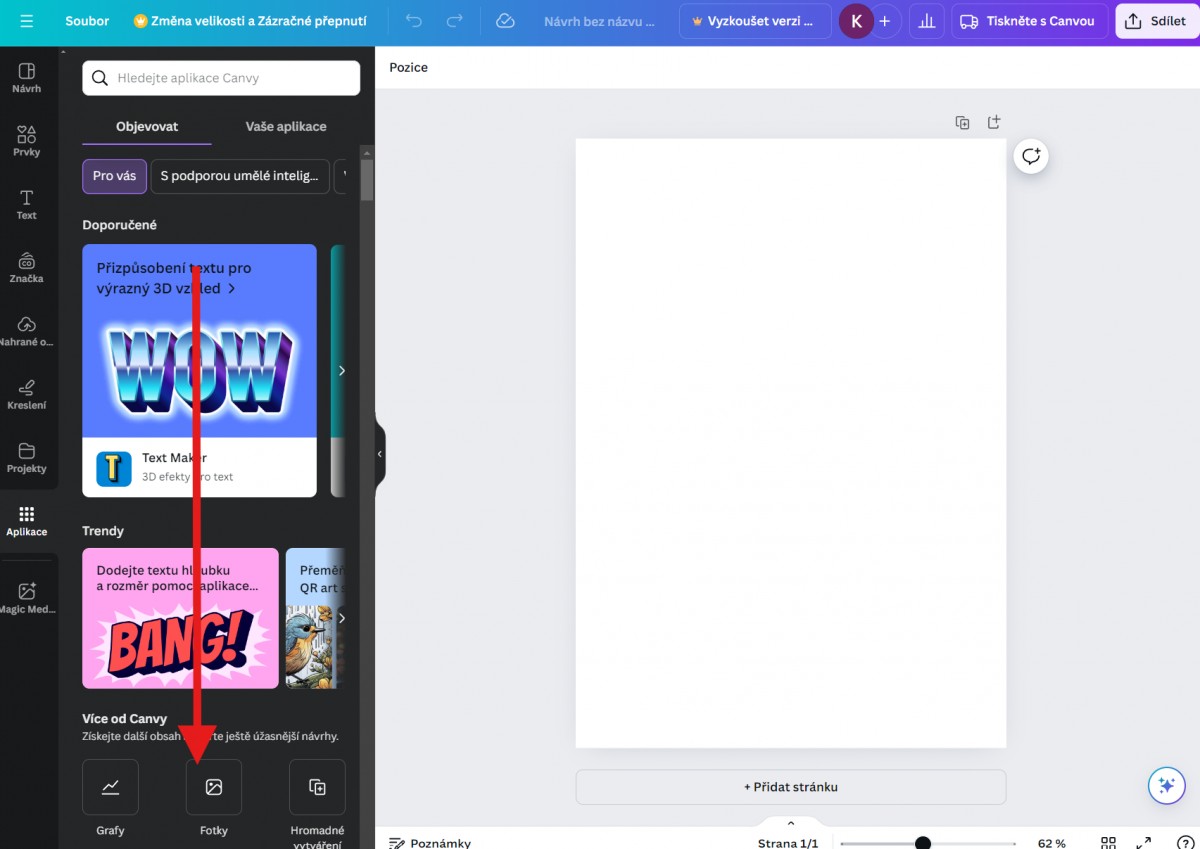The height and width of the screenshot is (849, 1200).
Task: Open Změna velikosti a Zázračné přepnutí
Action: 250,21
